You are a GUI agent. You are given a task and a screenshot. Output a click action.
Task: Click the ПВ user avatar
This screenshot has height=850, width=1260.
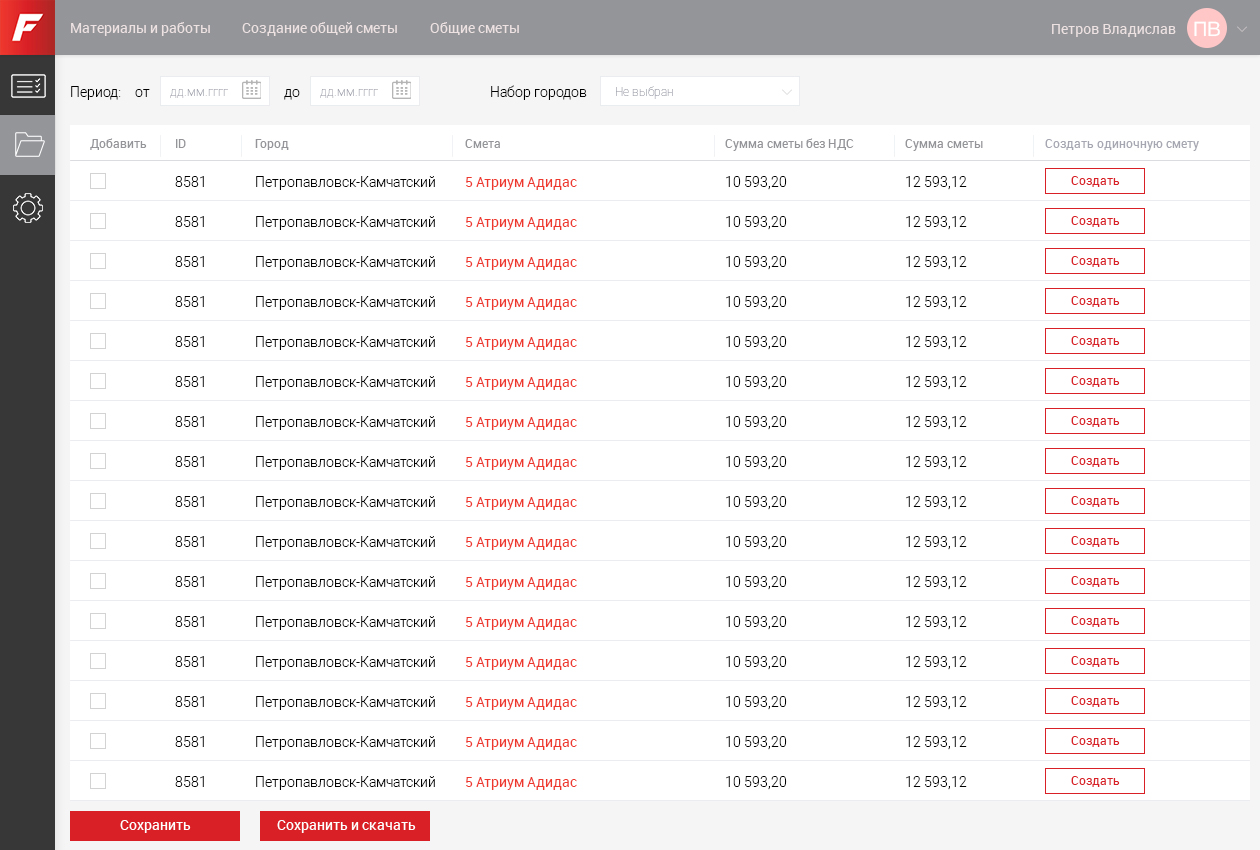click(x=1206, y=28)
